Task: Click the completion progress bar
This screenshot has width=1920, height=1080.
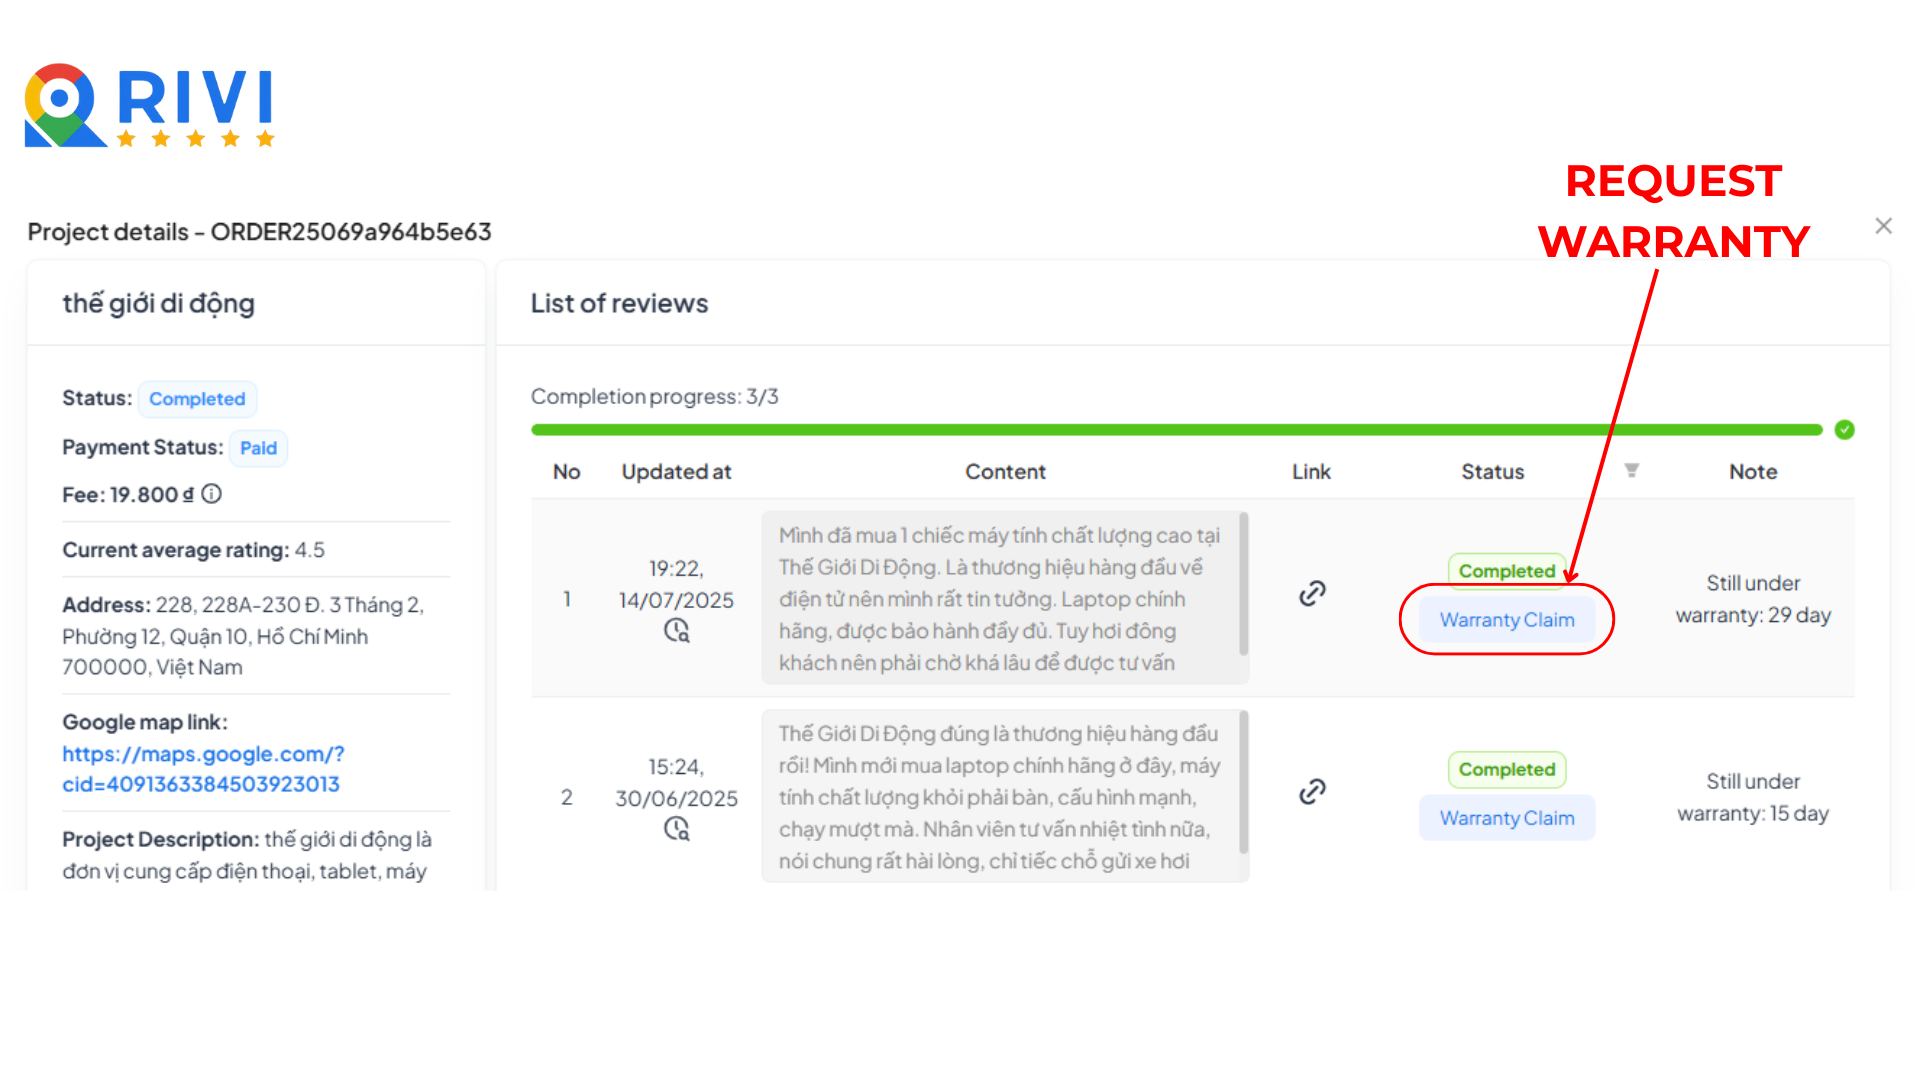Action: coord(1176,430)
